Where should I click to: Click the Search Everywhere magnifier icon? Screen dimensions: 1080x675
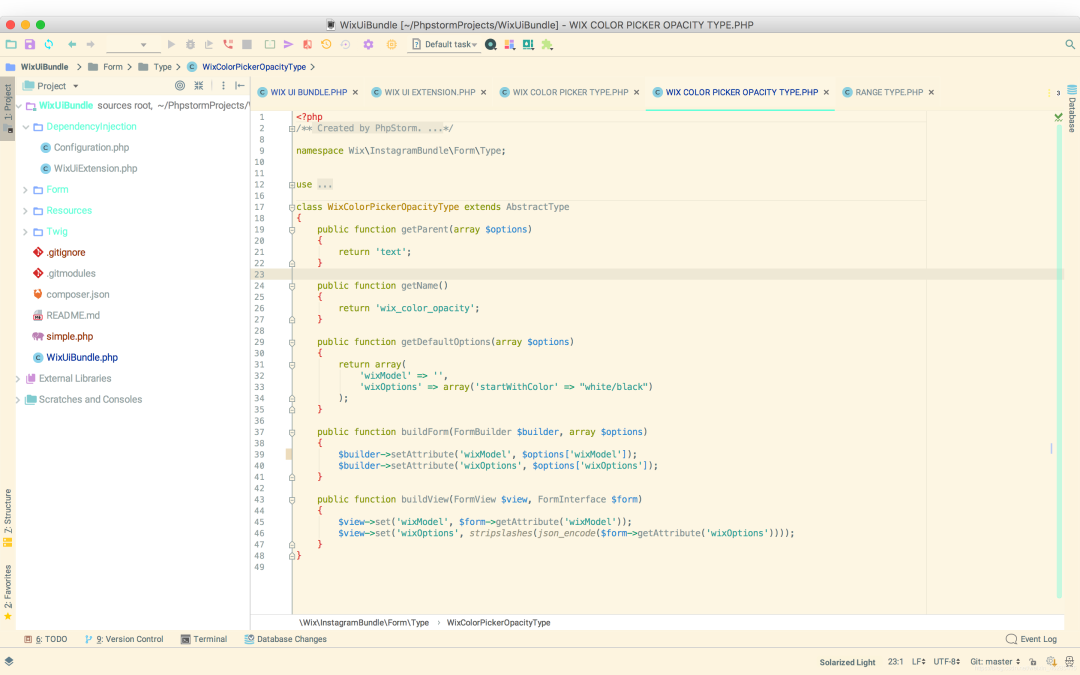tap(1070, 44)
